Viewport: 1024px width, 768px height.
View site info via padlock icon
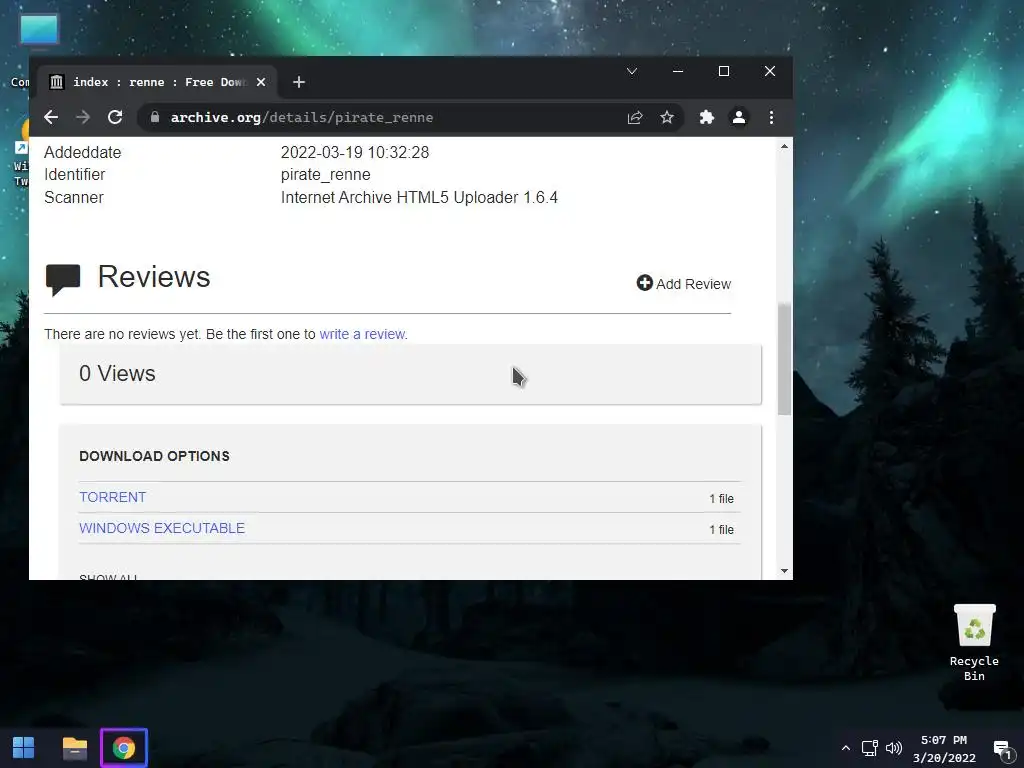[155, 117]
